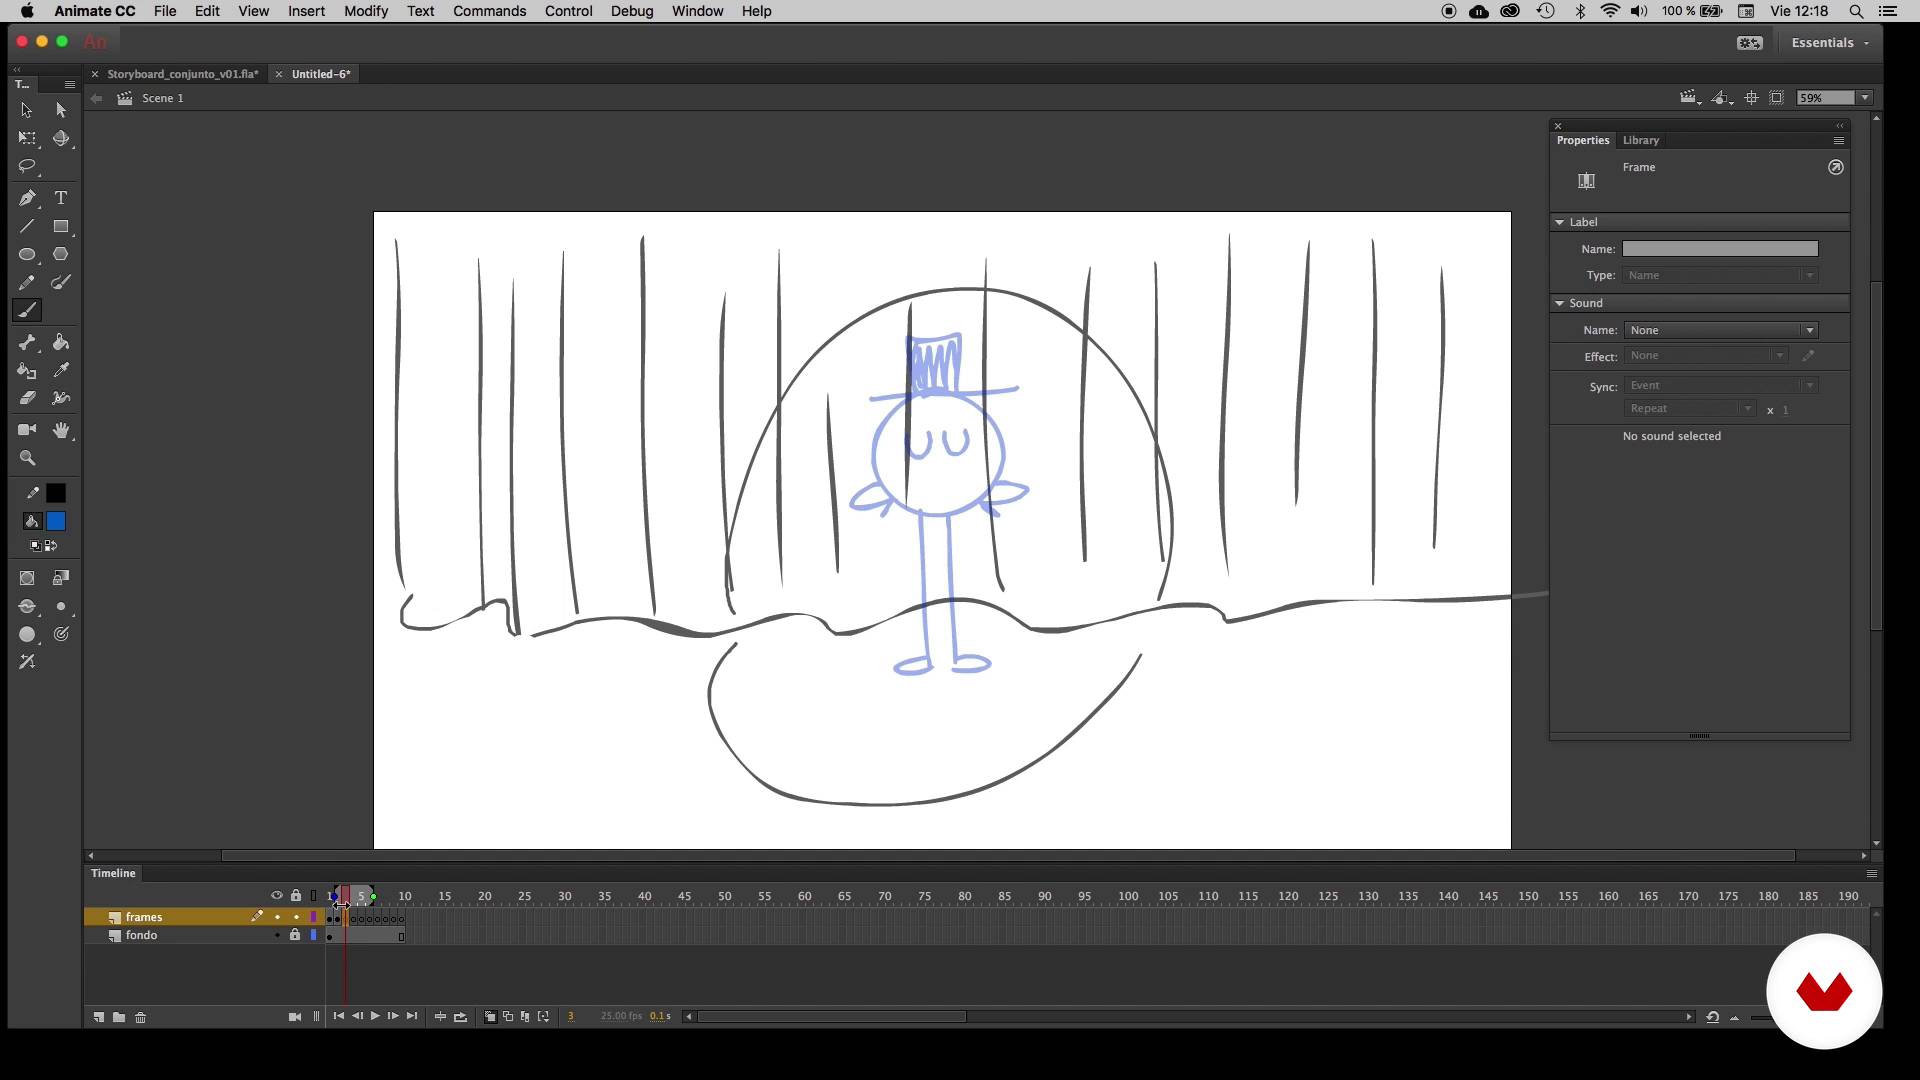Viewport: 1920px width, 1080px height.
Task: Open the Edit Scene dropdown
Action: [x=1689, y=98]
